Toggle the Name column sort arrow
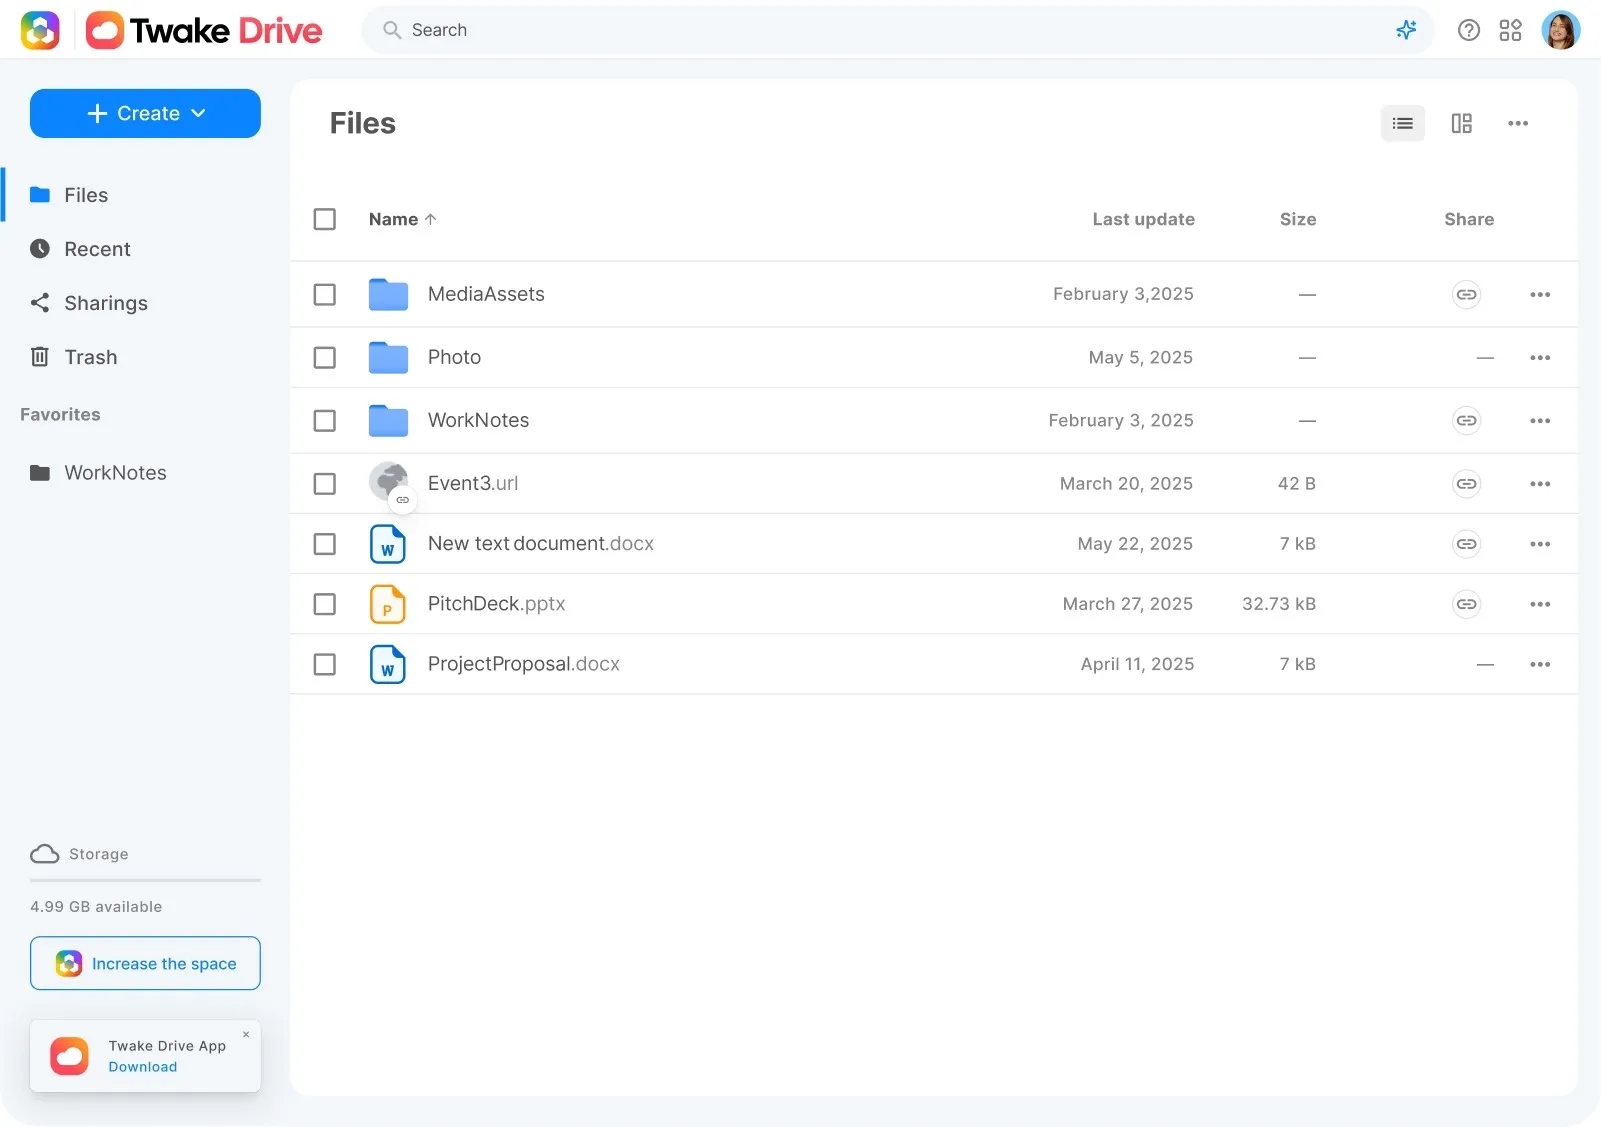The width and height of the screenshot is (1601, 1127). 430,219
